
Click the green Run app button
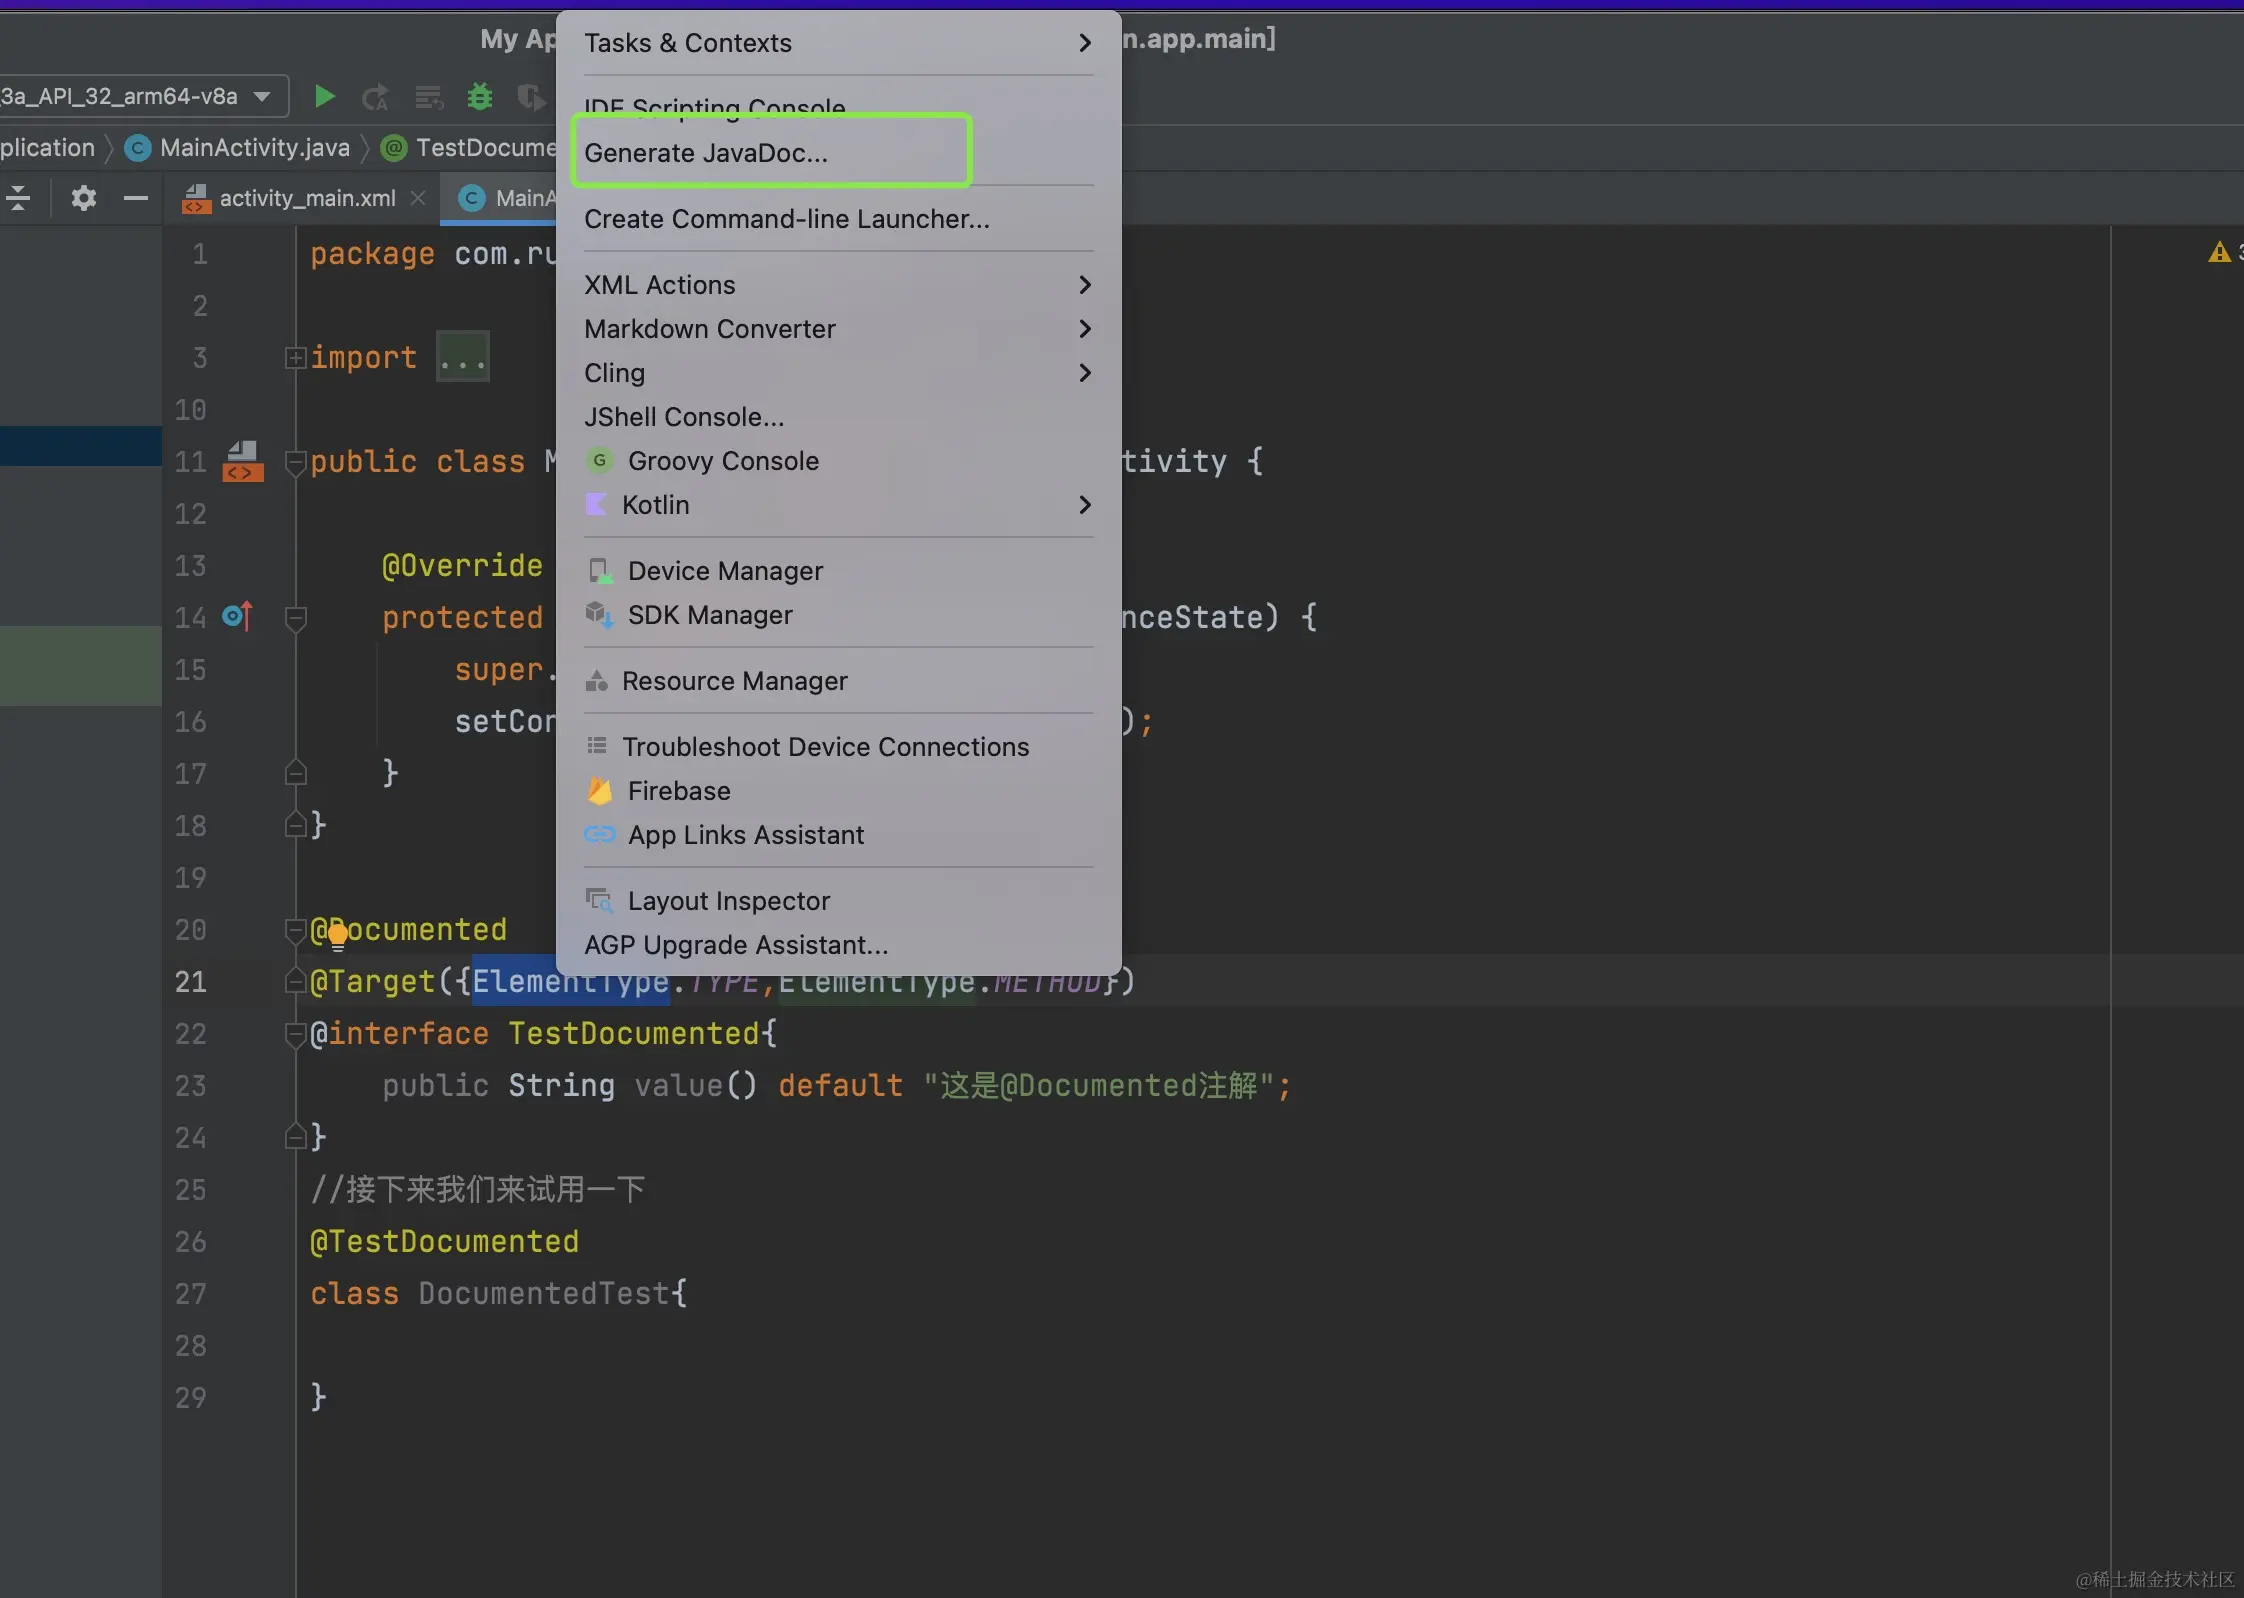pyautogui.click(x=324, y=96)
